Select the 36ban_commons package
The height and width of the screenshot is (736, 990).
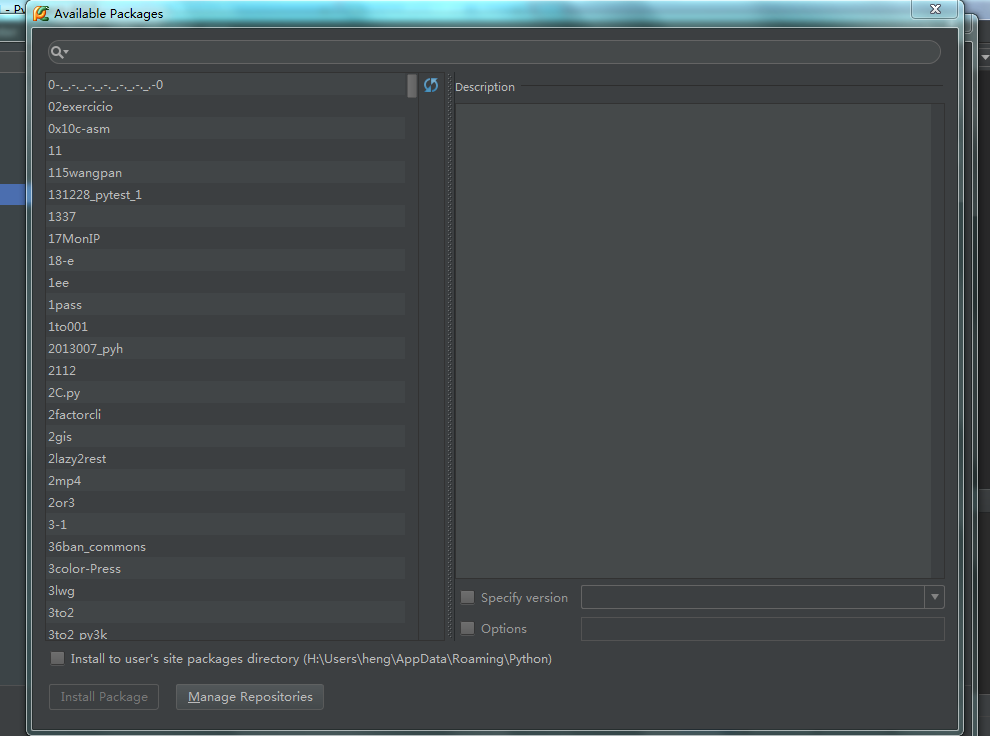(x=225, y=547)
